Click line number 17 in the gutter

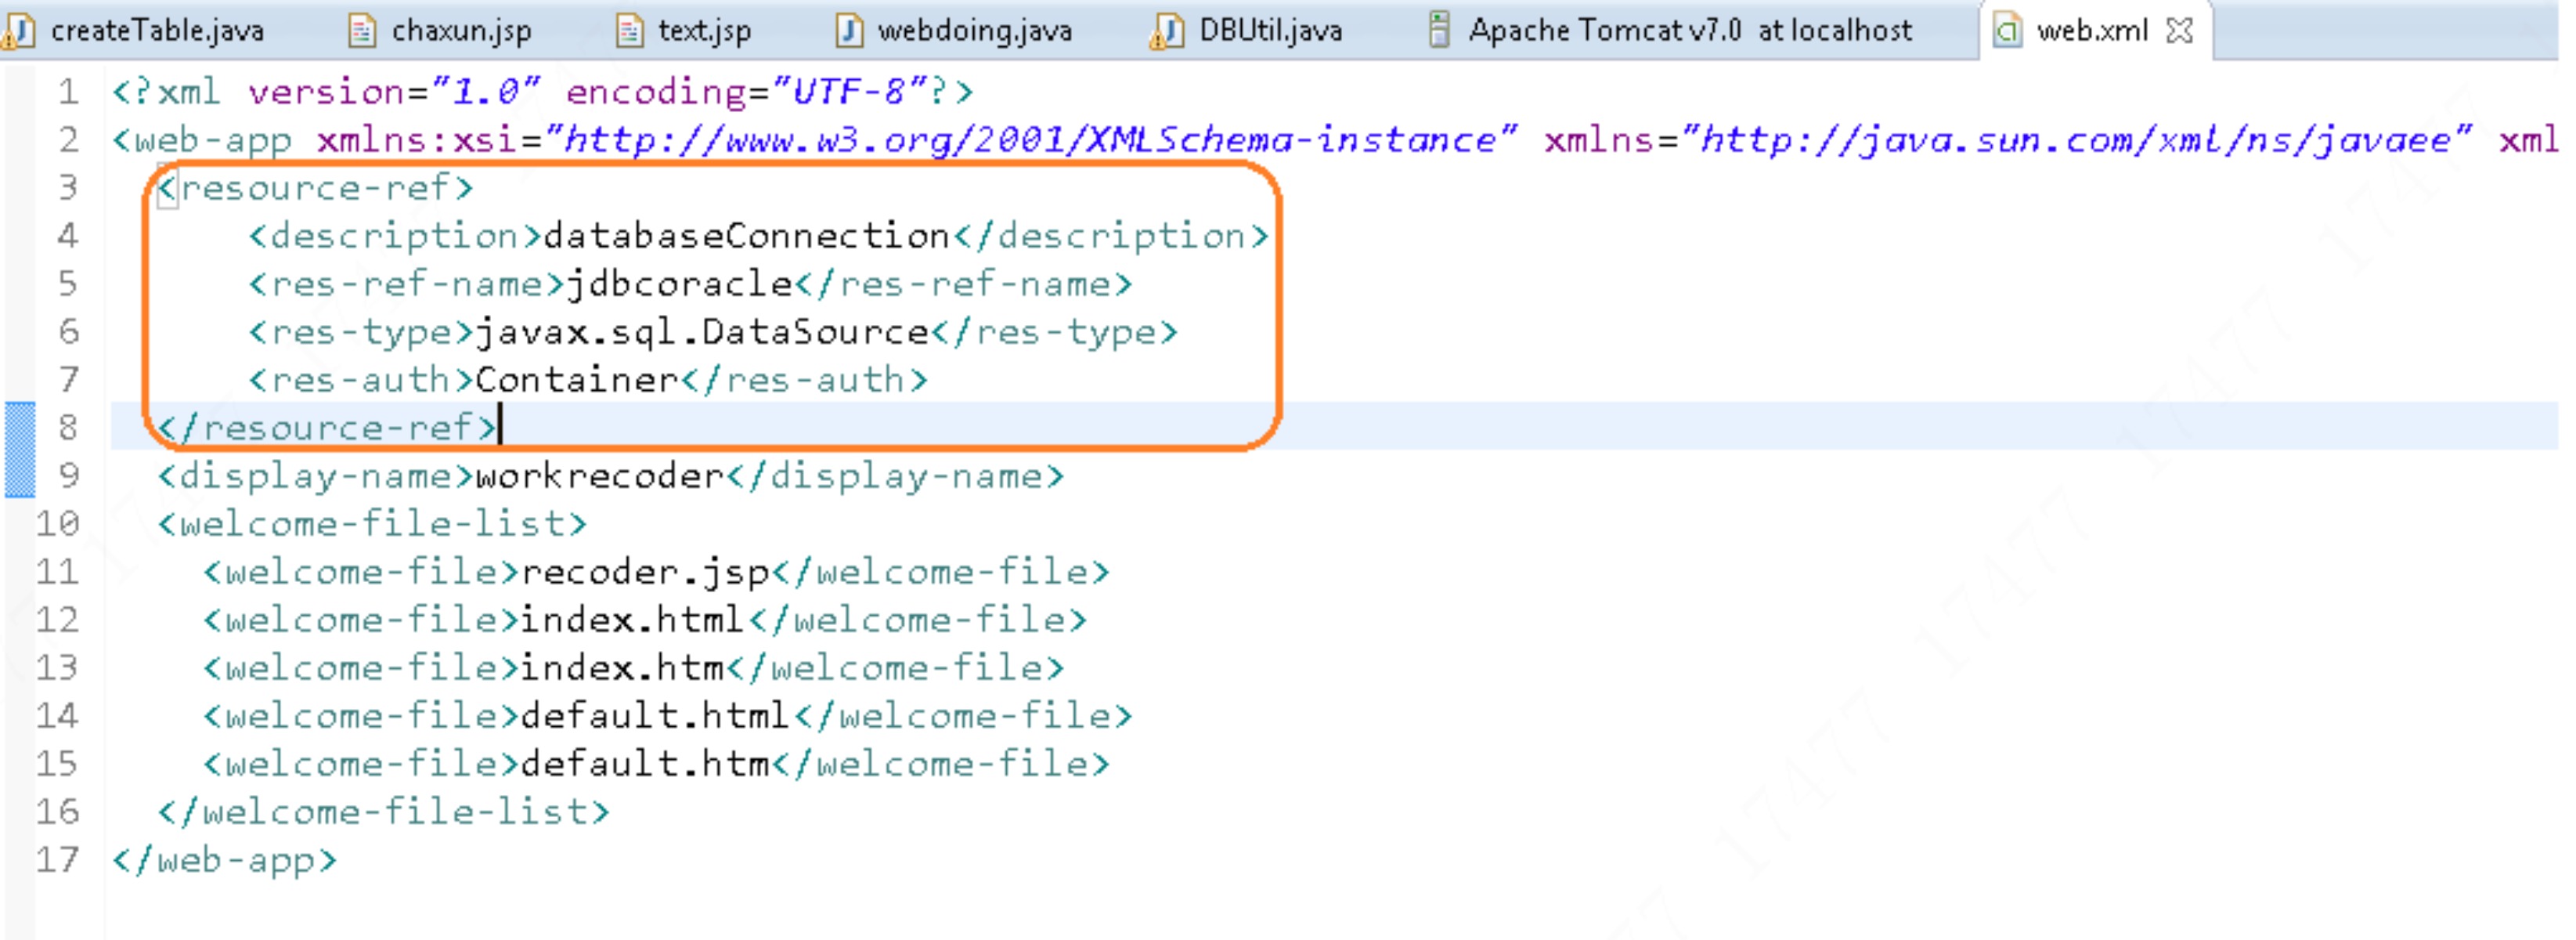click(x=57, y=860)
